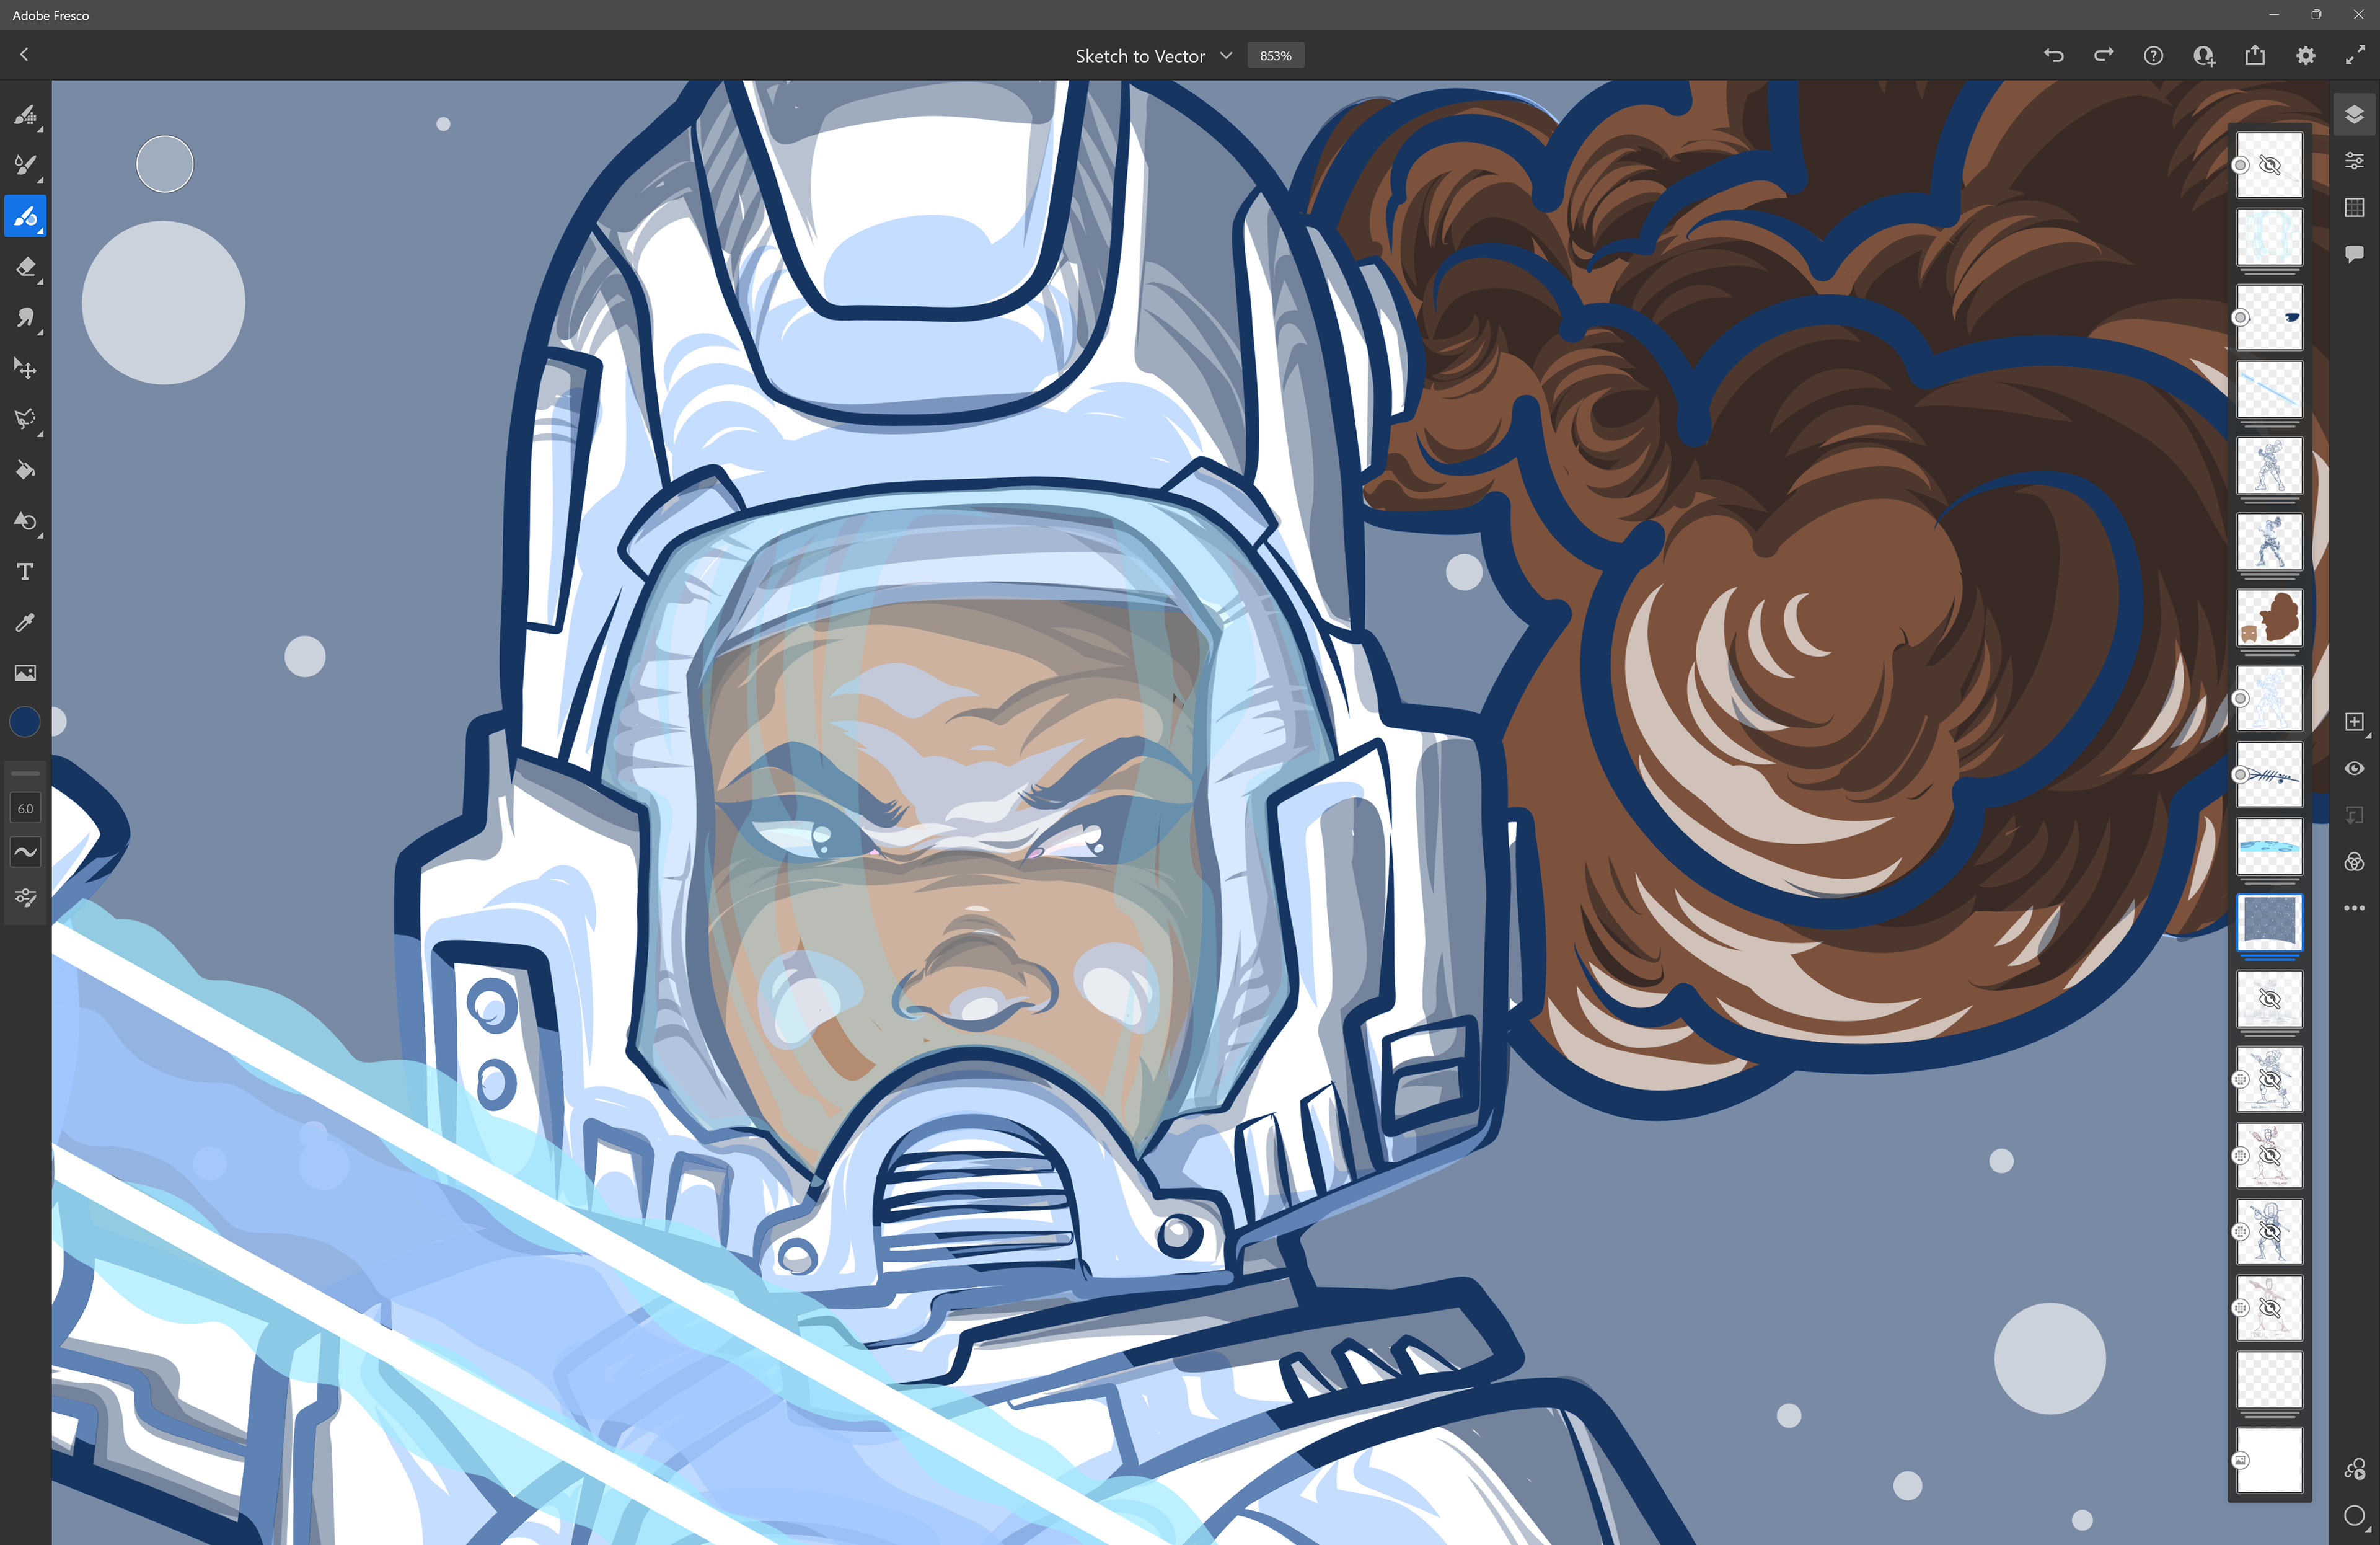2380x1545 pixels.
Task: Expand the Add Layer options
Action: point(2368,735)
